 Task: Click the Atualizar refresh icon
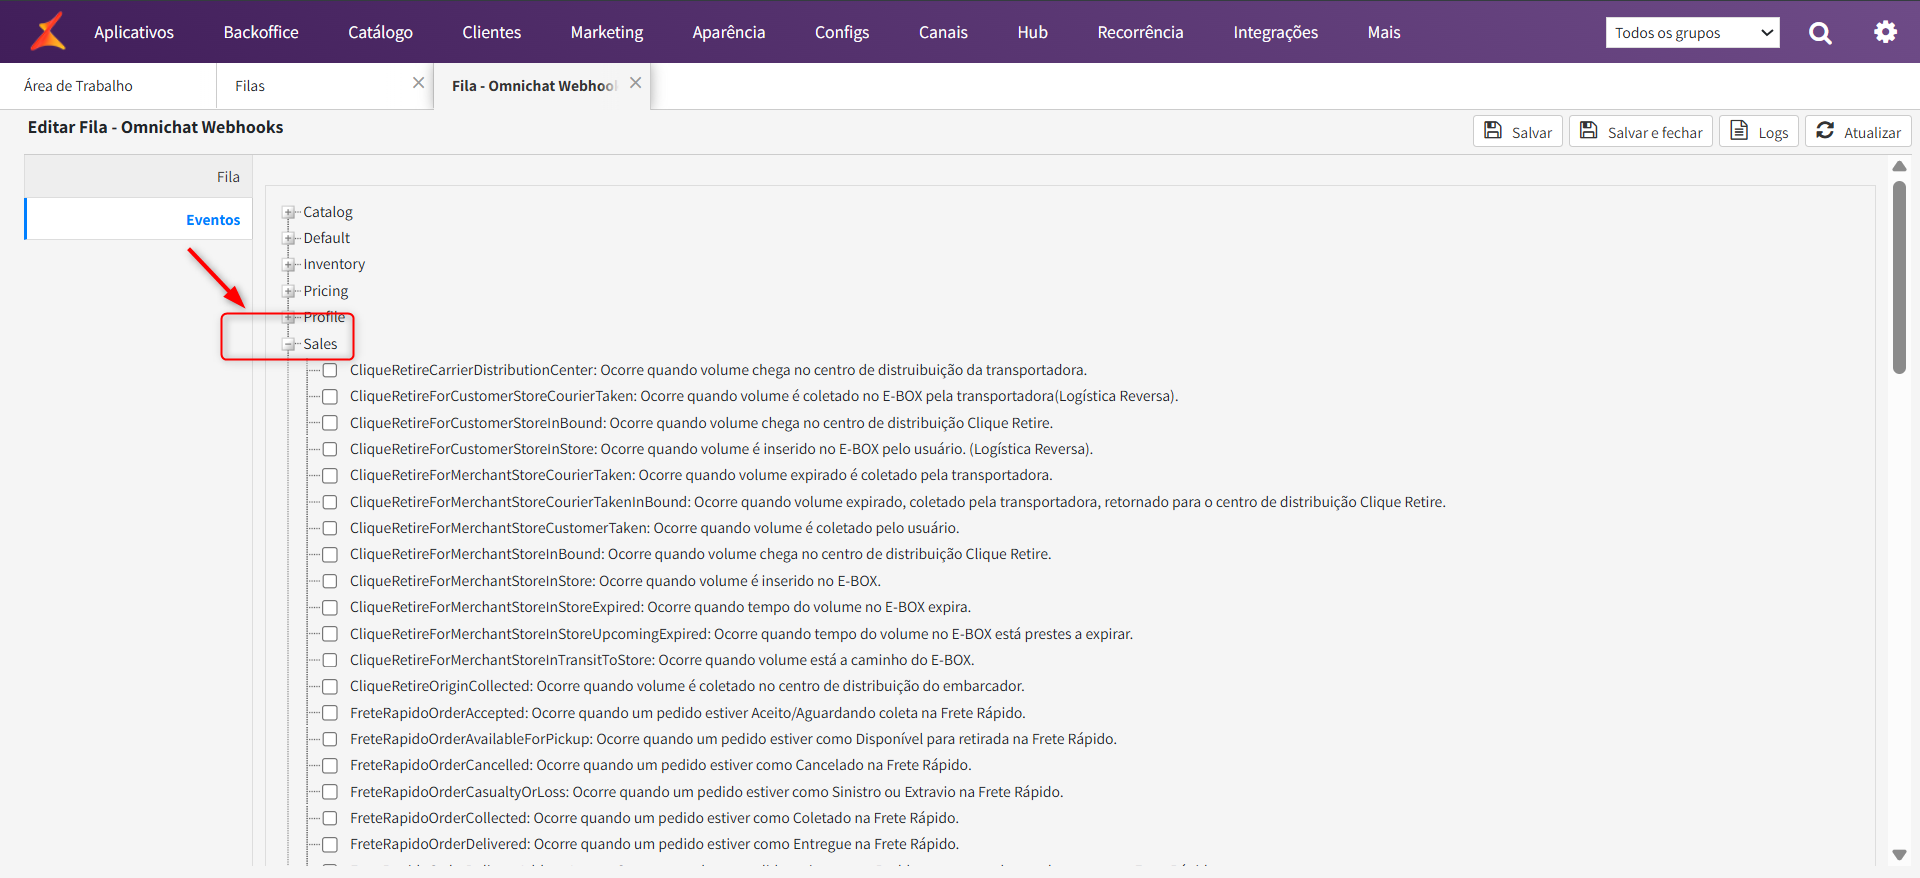1825,131
